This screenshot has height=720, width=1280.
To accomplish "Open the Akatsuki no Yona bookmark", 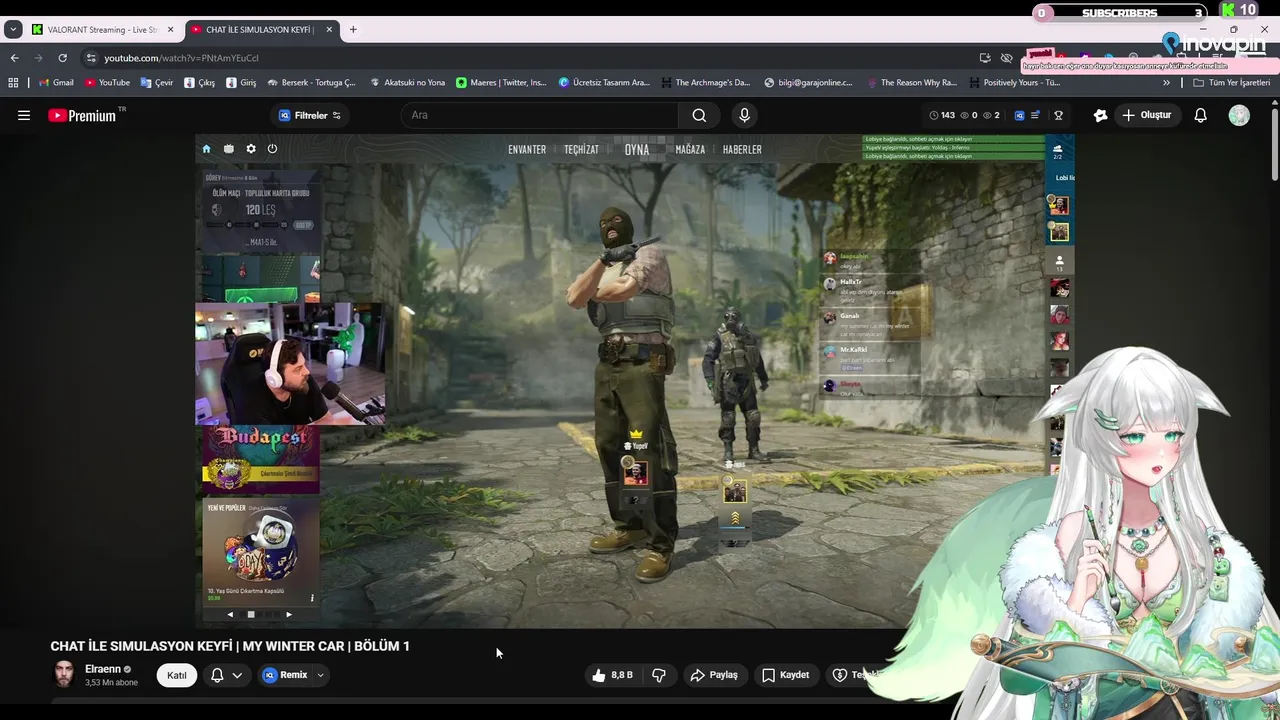I will [407, 83].
